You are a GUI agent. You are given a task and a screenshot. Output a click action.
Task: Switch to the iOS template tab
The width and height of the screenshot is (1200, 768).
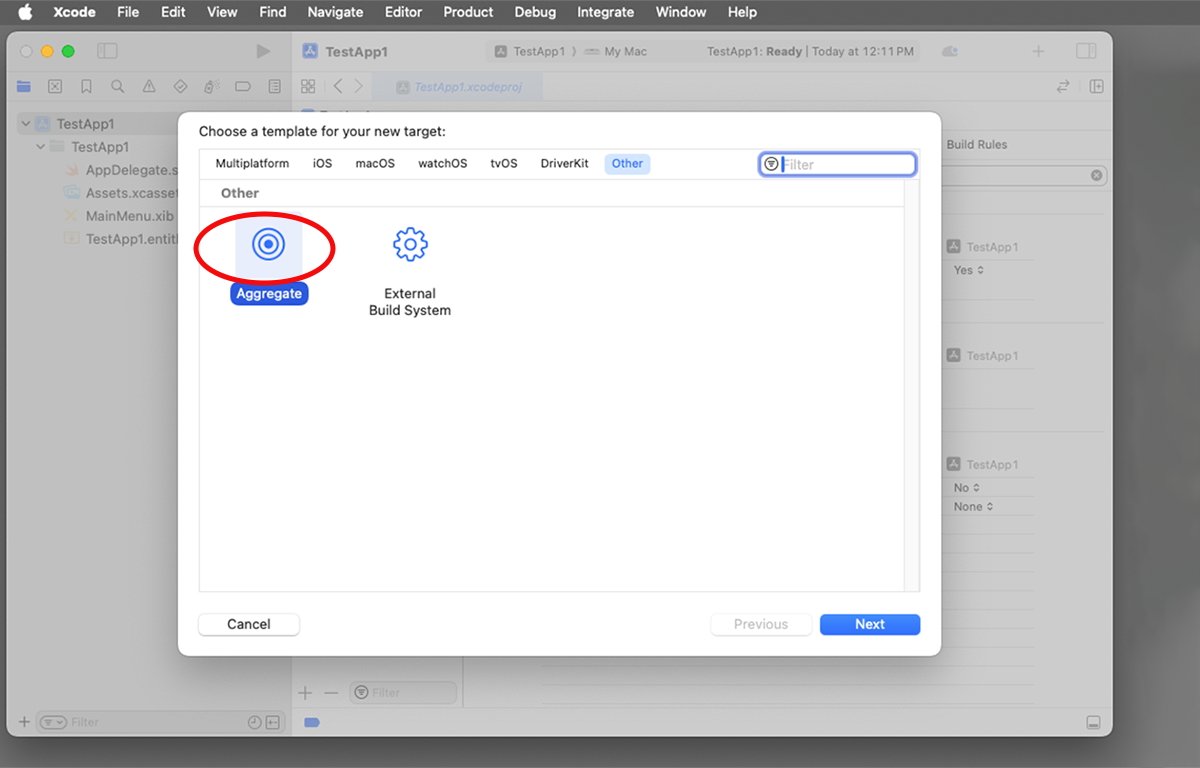322,163
